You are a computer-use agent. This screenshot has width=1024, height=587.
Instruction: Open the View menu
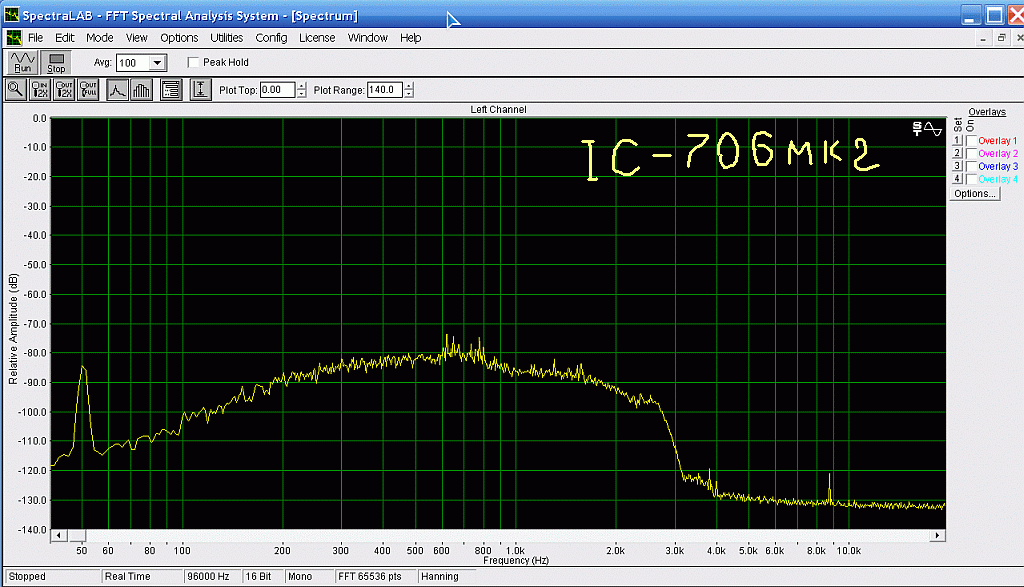136,38
